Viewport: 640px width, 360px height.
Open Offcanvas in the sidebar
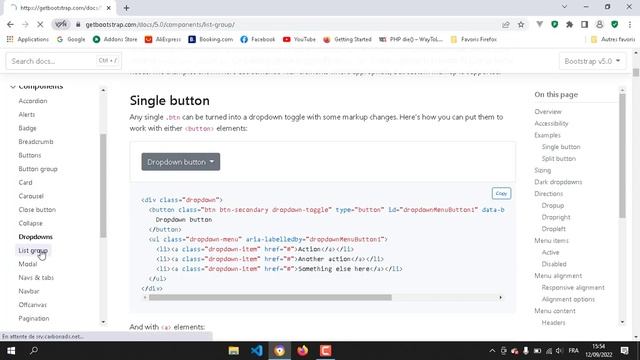[x=33, y=304]
